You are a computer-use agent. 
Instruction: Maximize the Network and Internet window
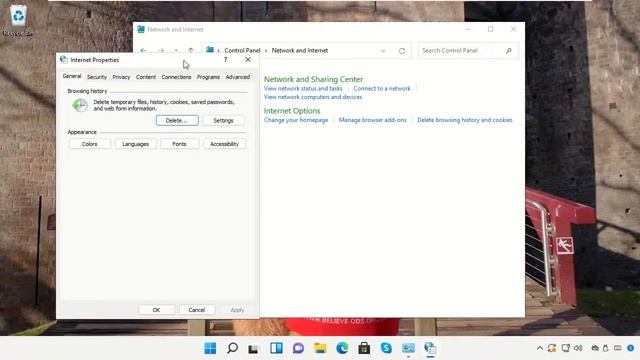(x=491, y=29)
